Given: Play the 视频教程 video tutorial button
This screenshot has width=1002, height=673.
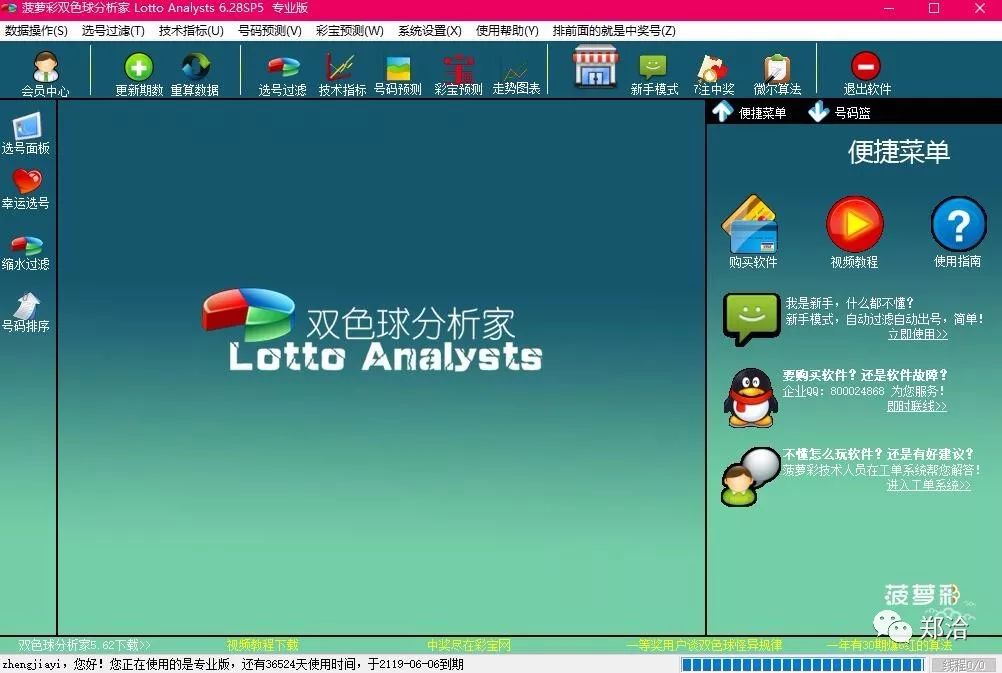Looking at the screenshot, I should tap(854, 232).
